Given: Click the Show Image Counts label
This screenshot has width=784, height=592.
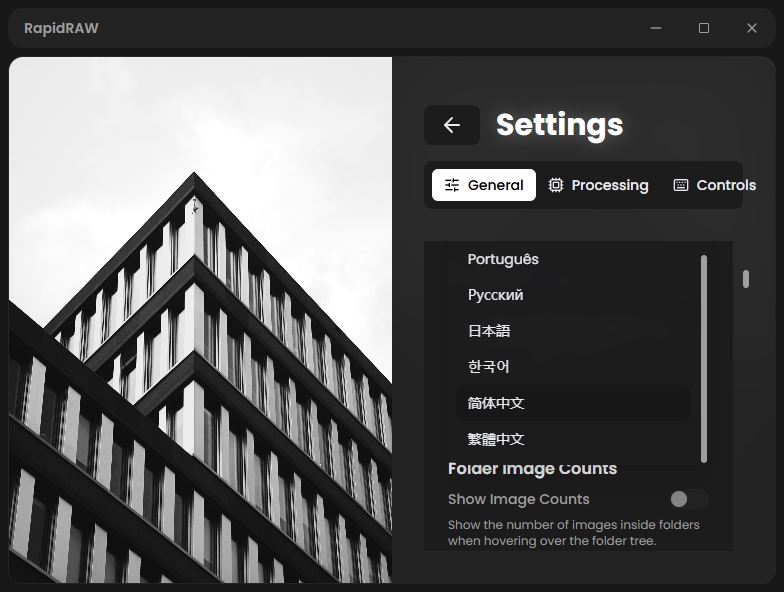Looking at the screenshot, I should (x=518, y=499).
